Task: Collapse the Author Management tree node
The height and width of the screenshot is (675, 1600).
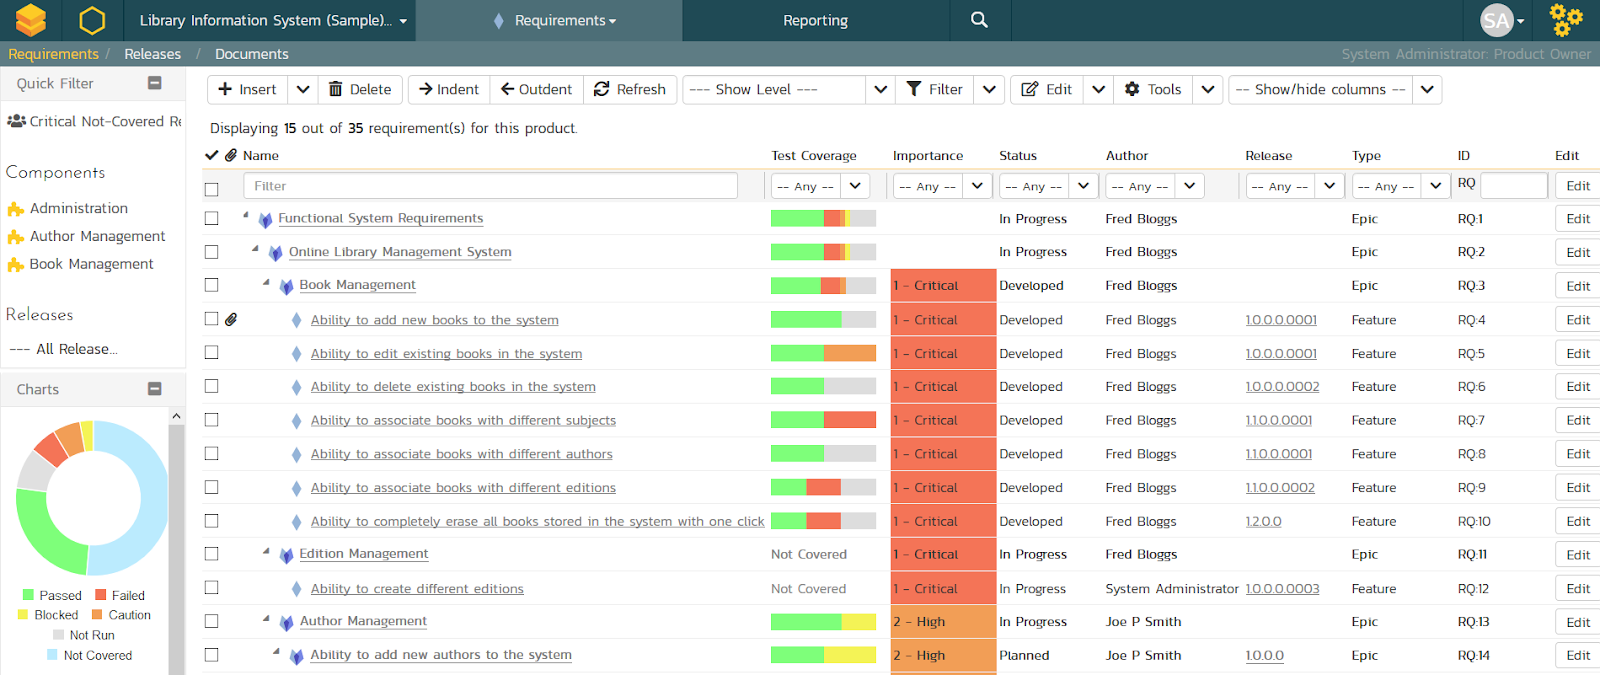Action: tap(266, 619)
